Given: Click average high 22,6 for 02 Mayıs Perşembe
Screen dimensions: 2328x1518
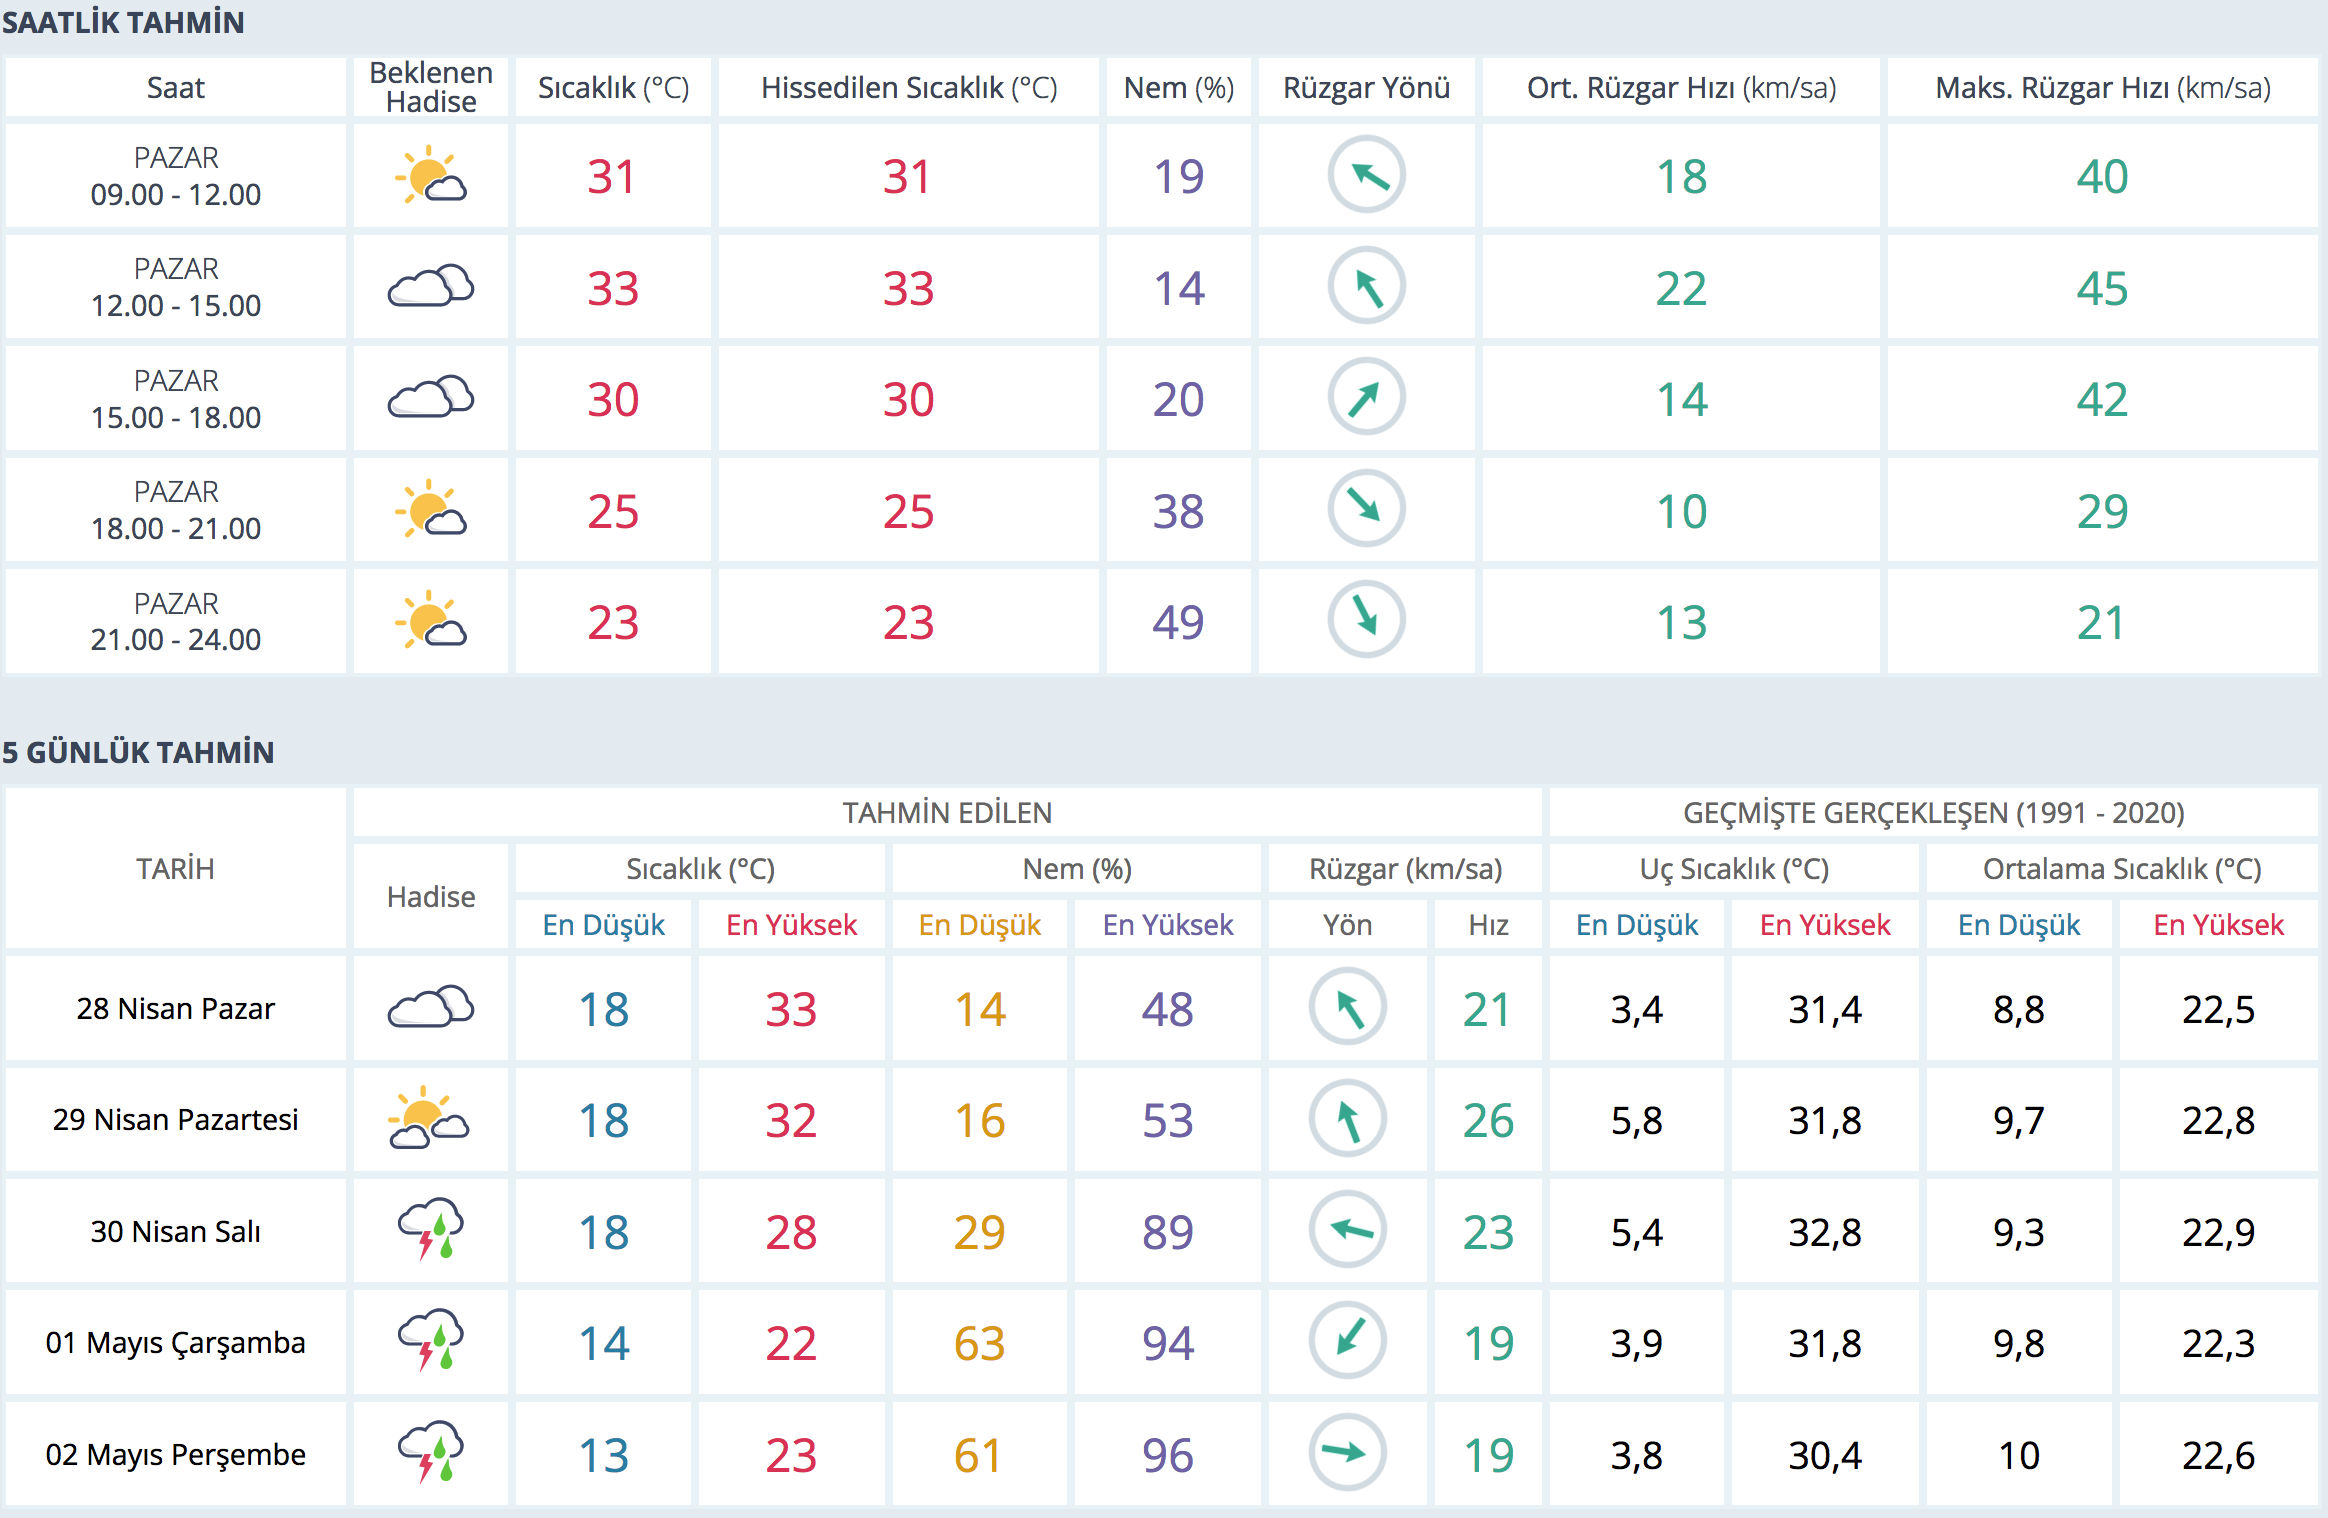Looking at the screenshot, I should tap(2218, 1455).
